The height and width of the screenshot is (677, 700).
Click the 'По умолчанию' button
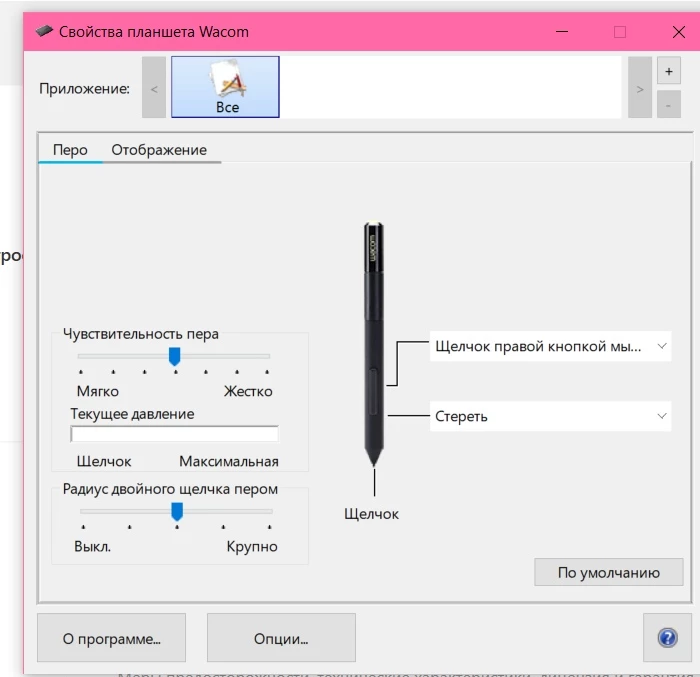click(x=608, y=572)
